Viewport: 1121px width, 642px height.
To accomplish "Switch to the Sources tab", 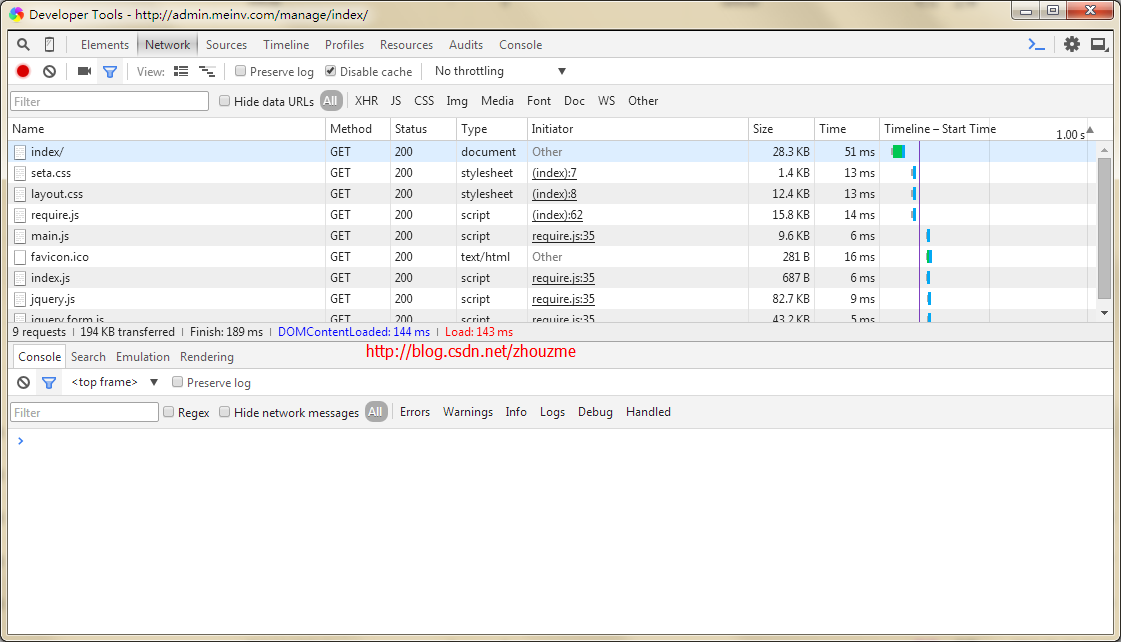I will [x=226, y=44].
